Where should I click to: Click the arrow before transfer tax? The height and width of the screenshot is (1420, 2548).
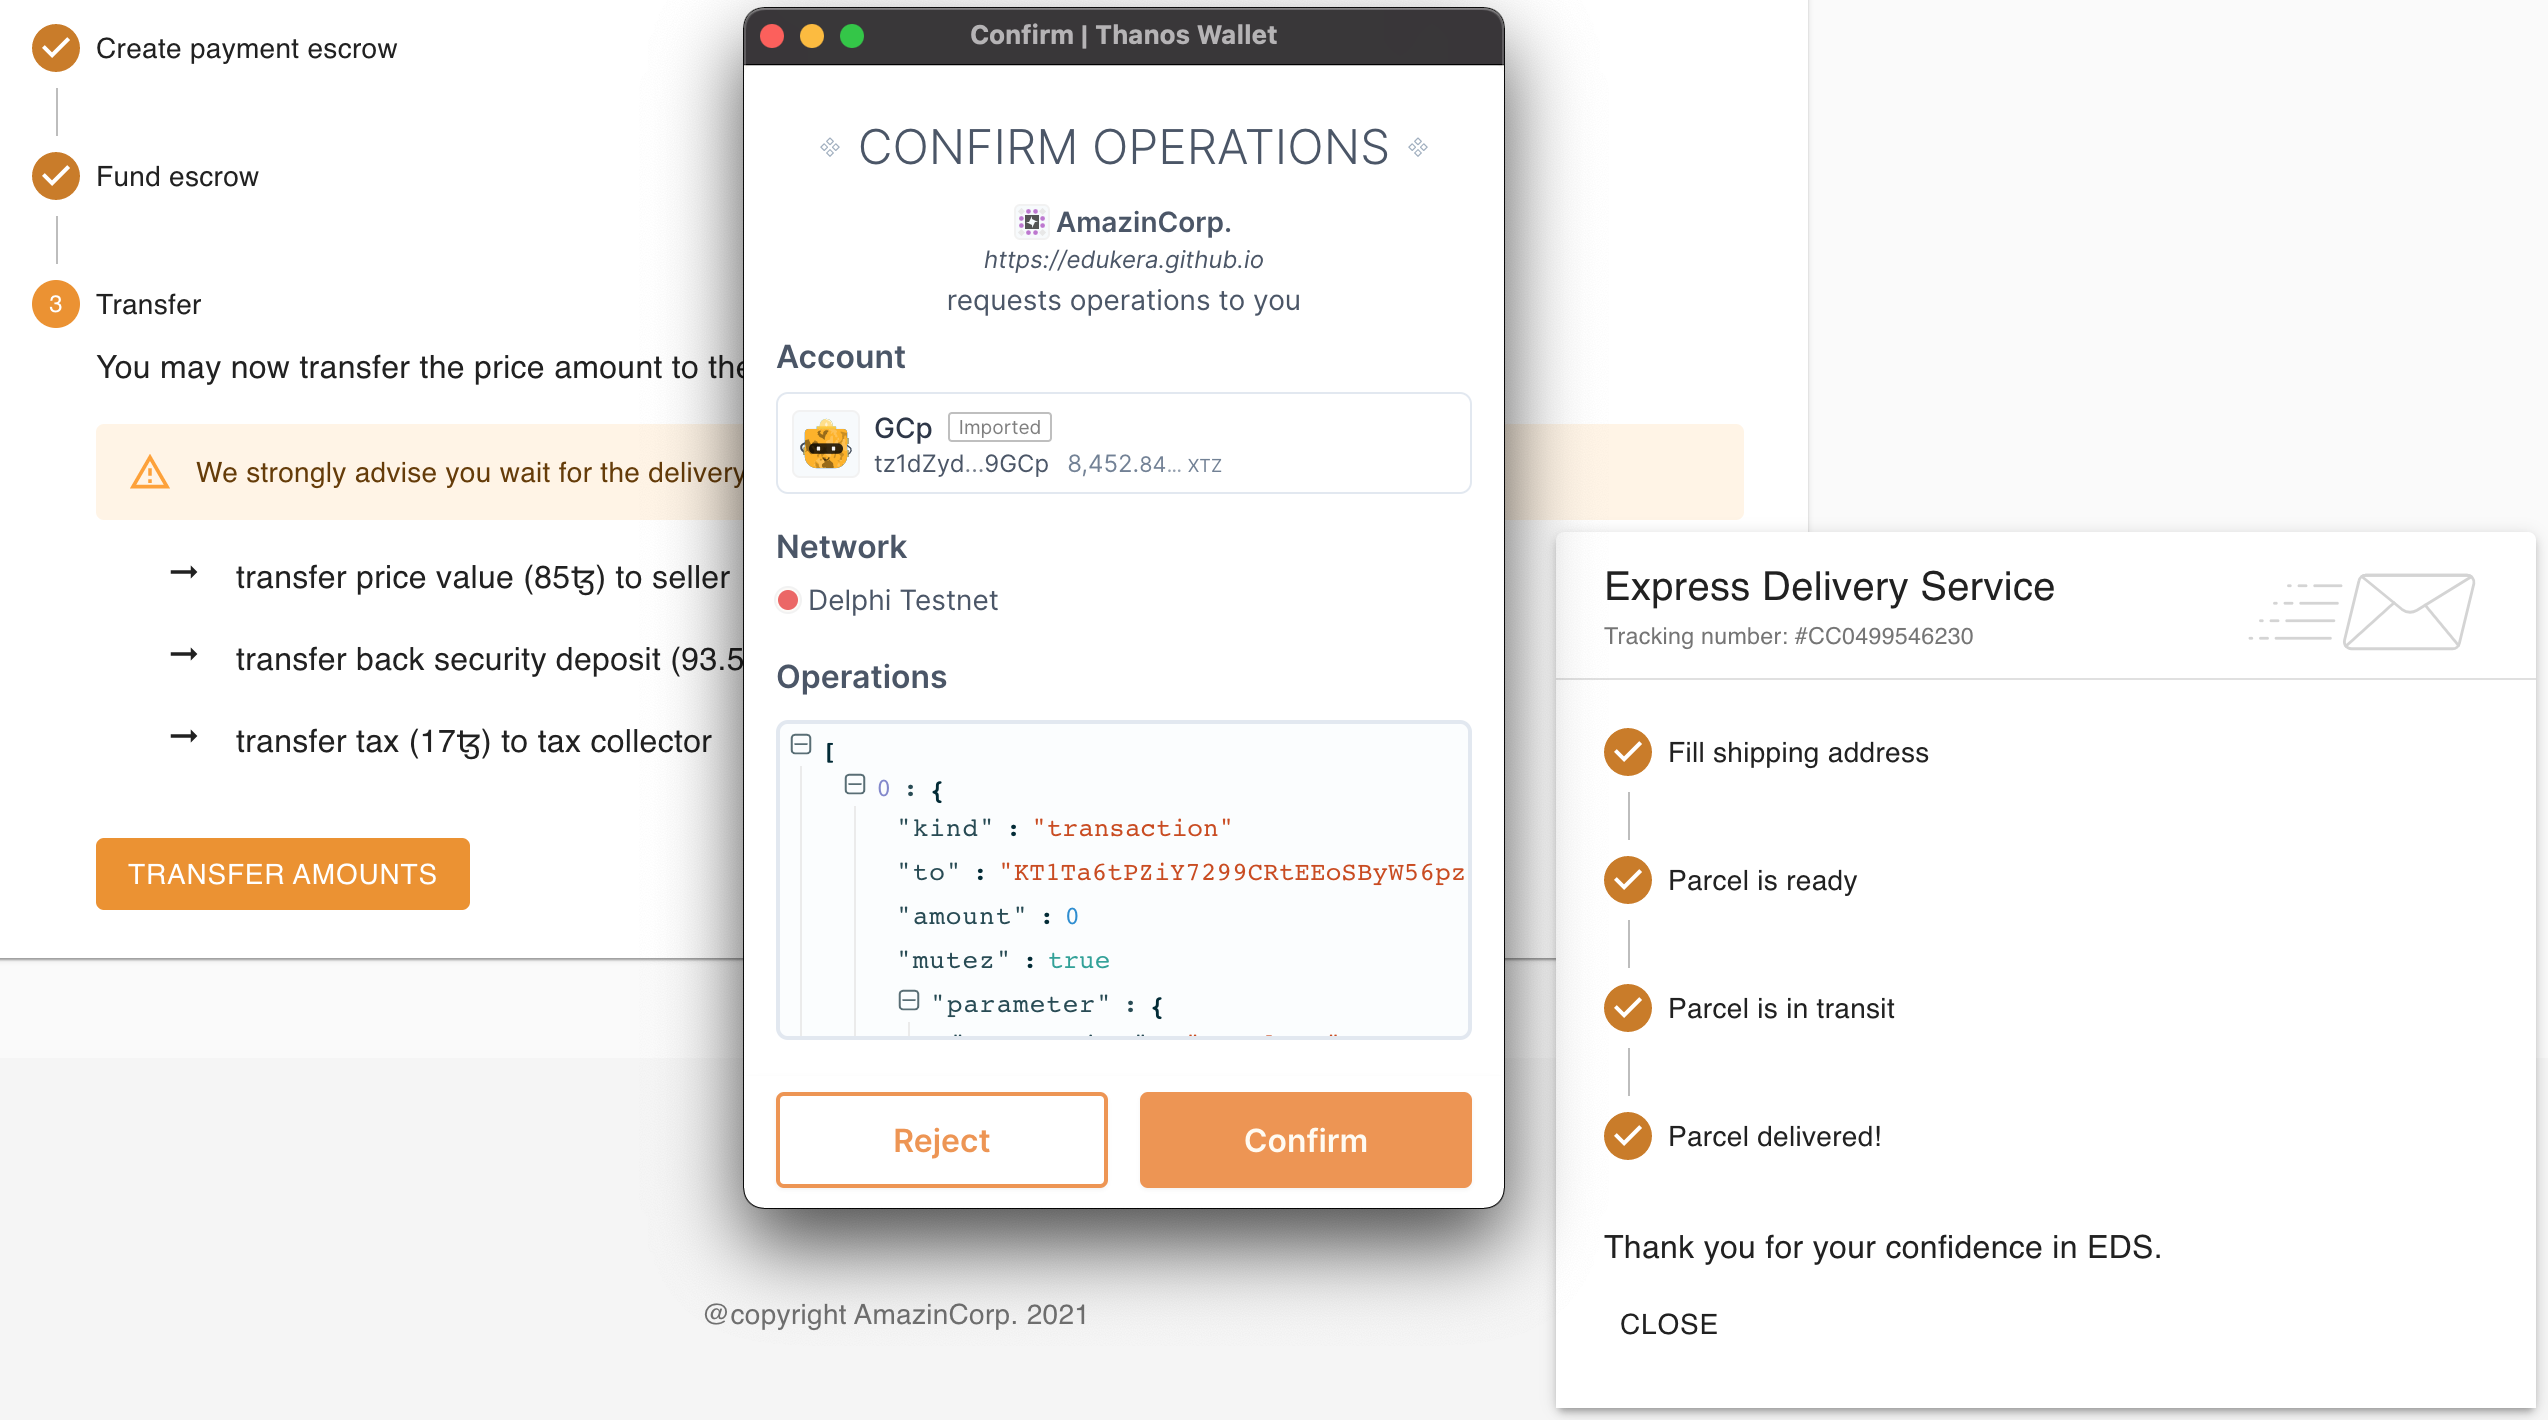click(x=184, y=738)
